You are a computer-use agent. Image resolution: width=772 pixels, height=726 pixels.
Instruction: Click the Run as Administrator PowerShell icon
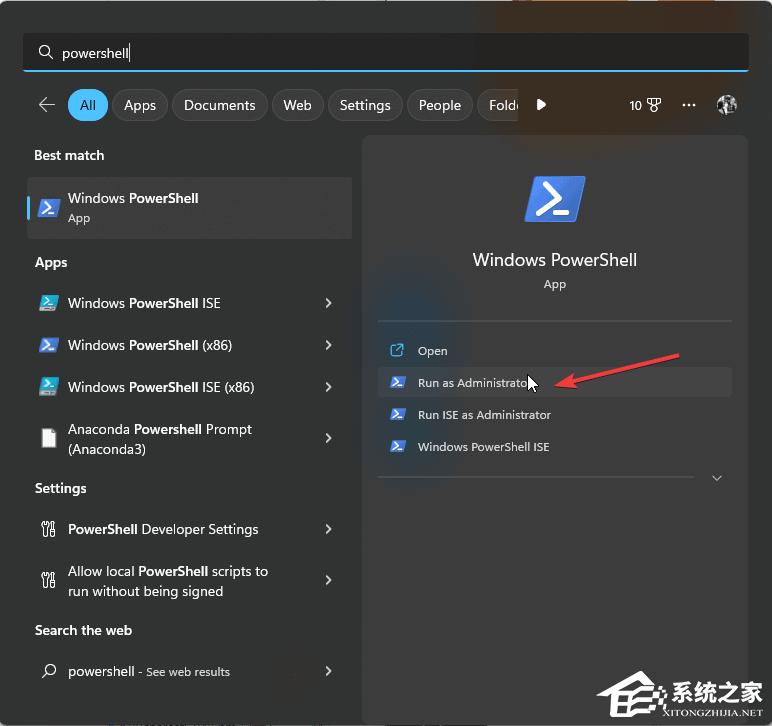tap(398, 382)
